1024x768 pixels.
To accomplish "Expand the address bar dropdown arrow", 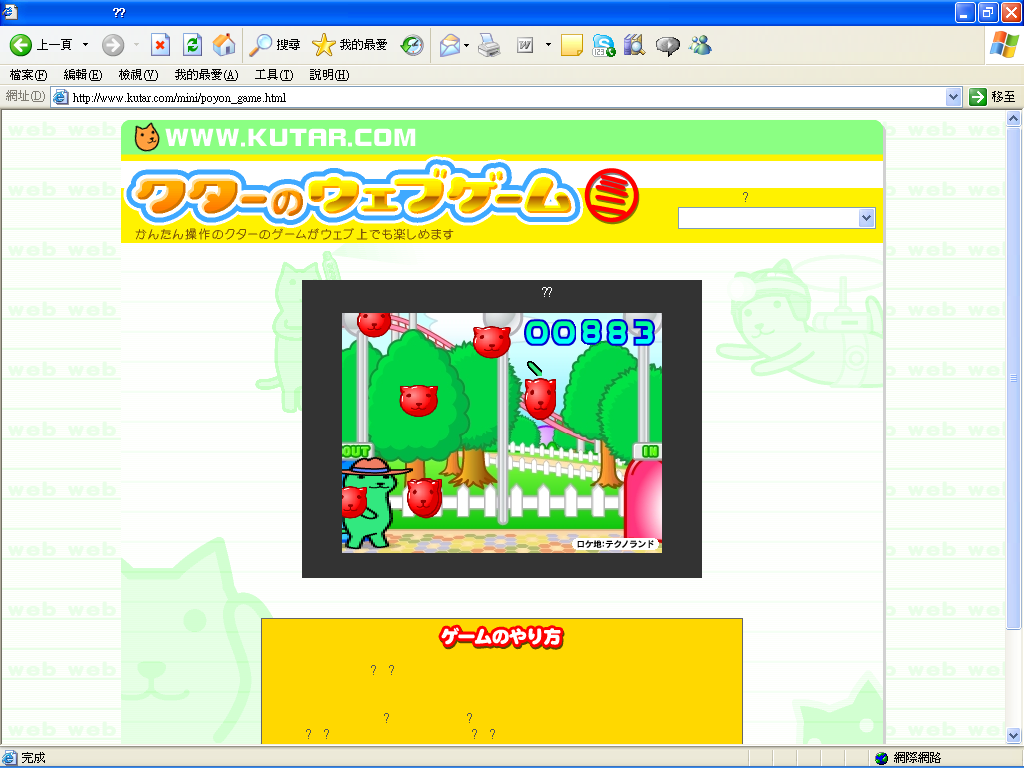I will [x=953, y=97].
